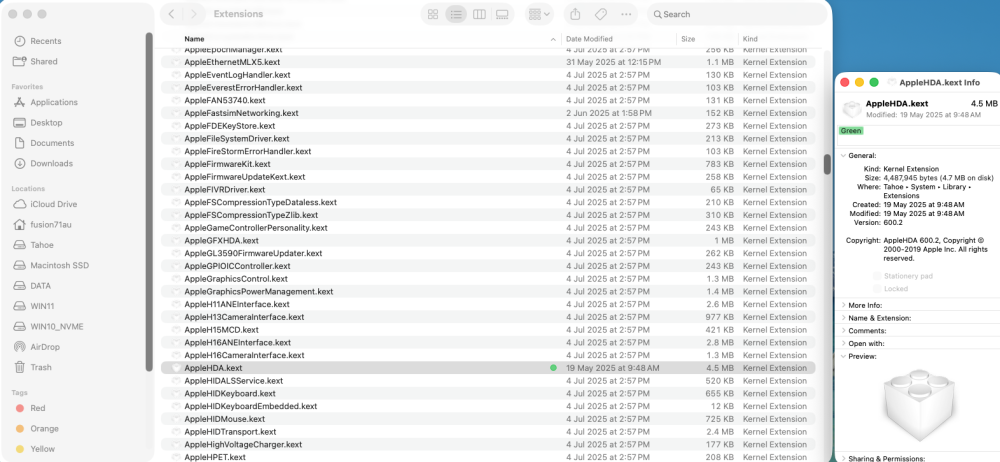Screen dimensions: 1000x462
Task: Switch Finder to column view
Action: coord(479,14)
